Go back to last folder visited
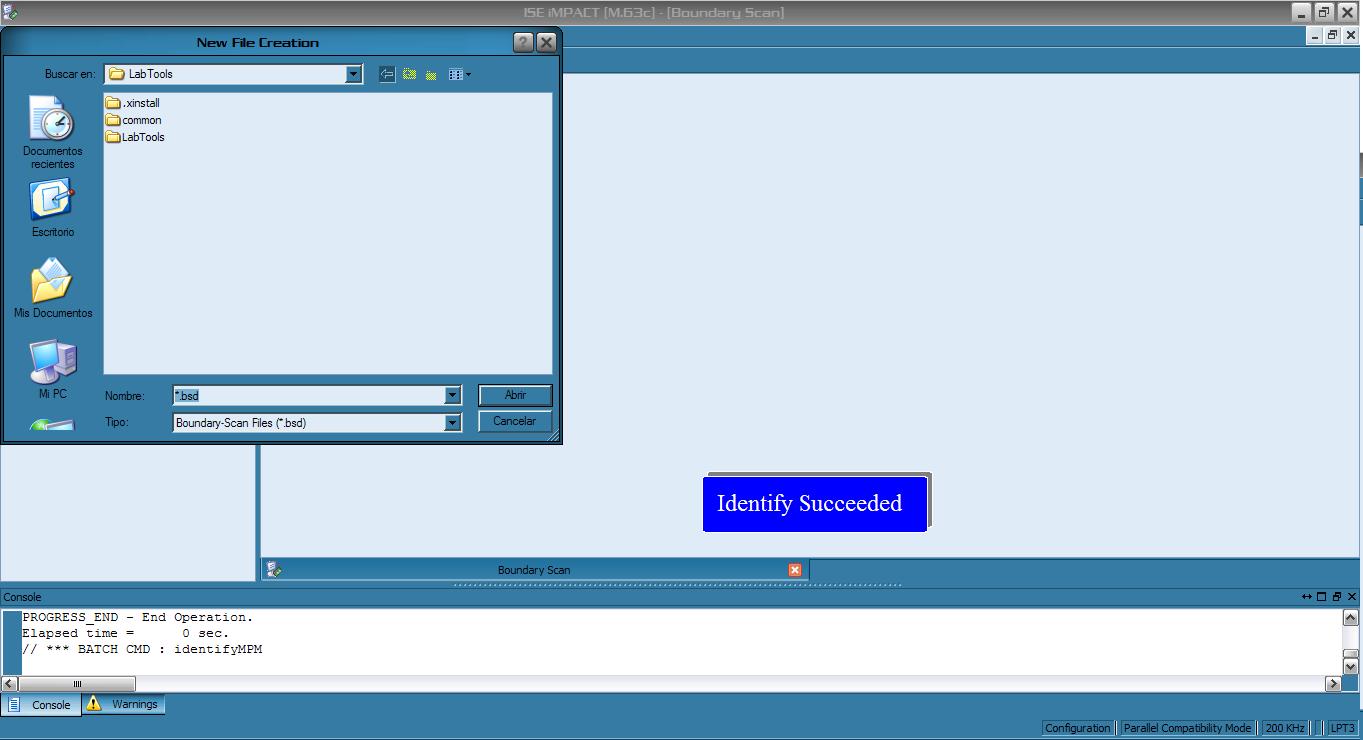This screenshot has height=740, width=1363. tap(387, 74)
